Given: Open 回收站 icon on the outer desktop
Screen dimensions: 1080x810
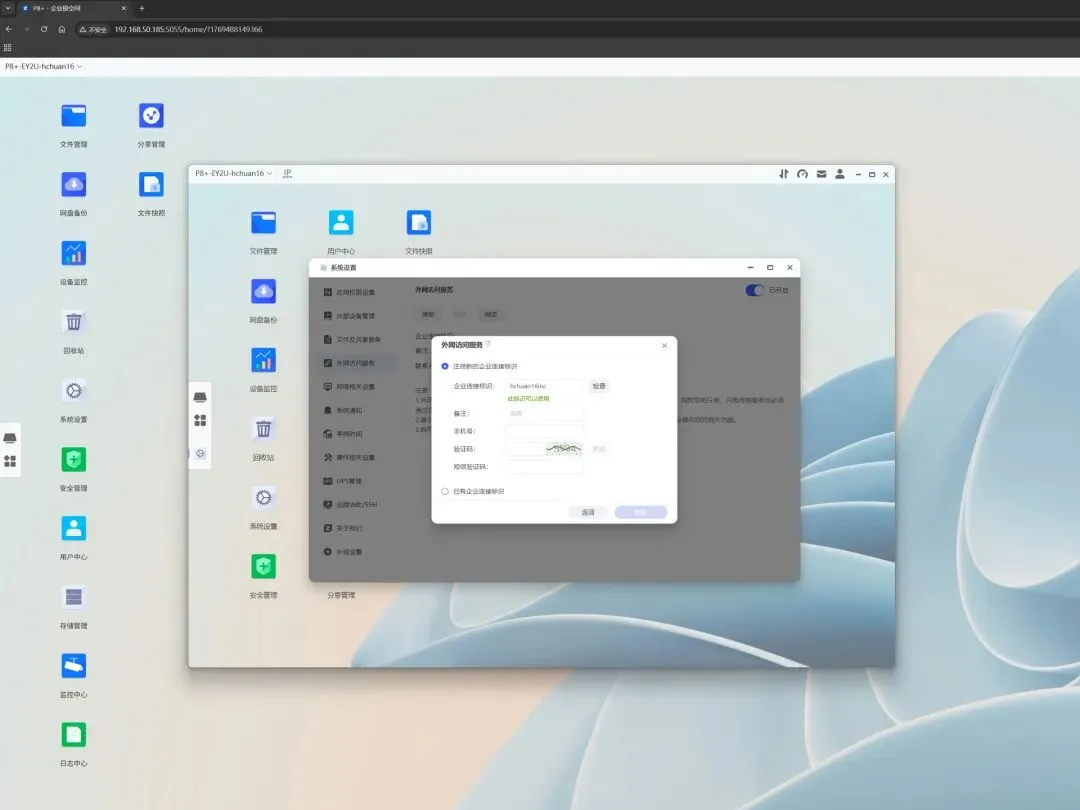Looking at the screenshot, I should pos(74,322).
